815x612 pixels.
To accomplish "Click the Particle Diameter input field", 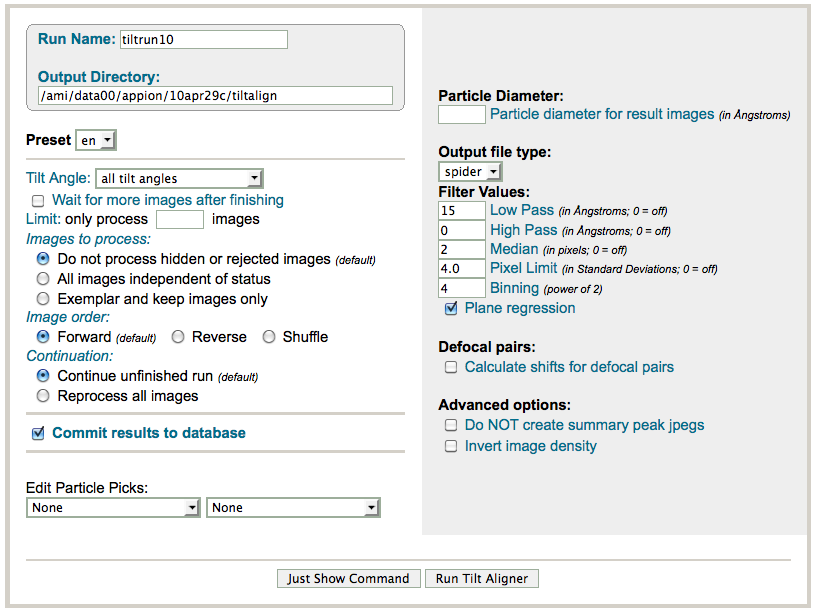I will [x=462, y=114].
